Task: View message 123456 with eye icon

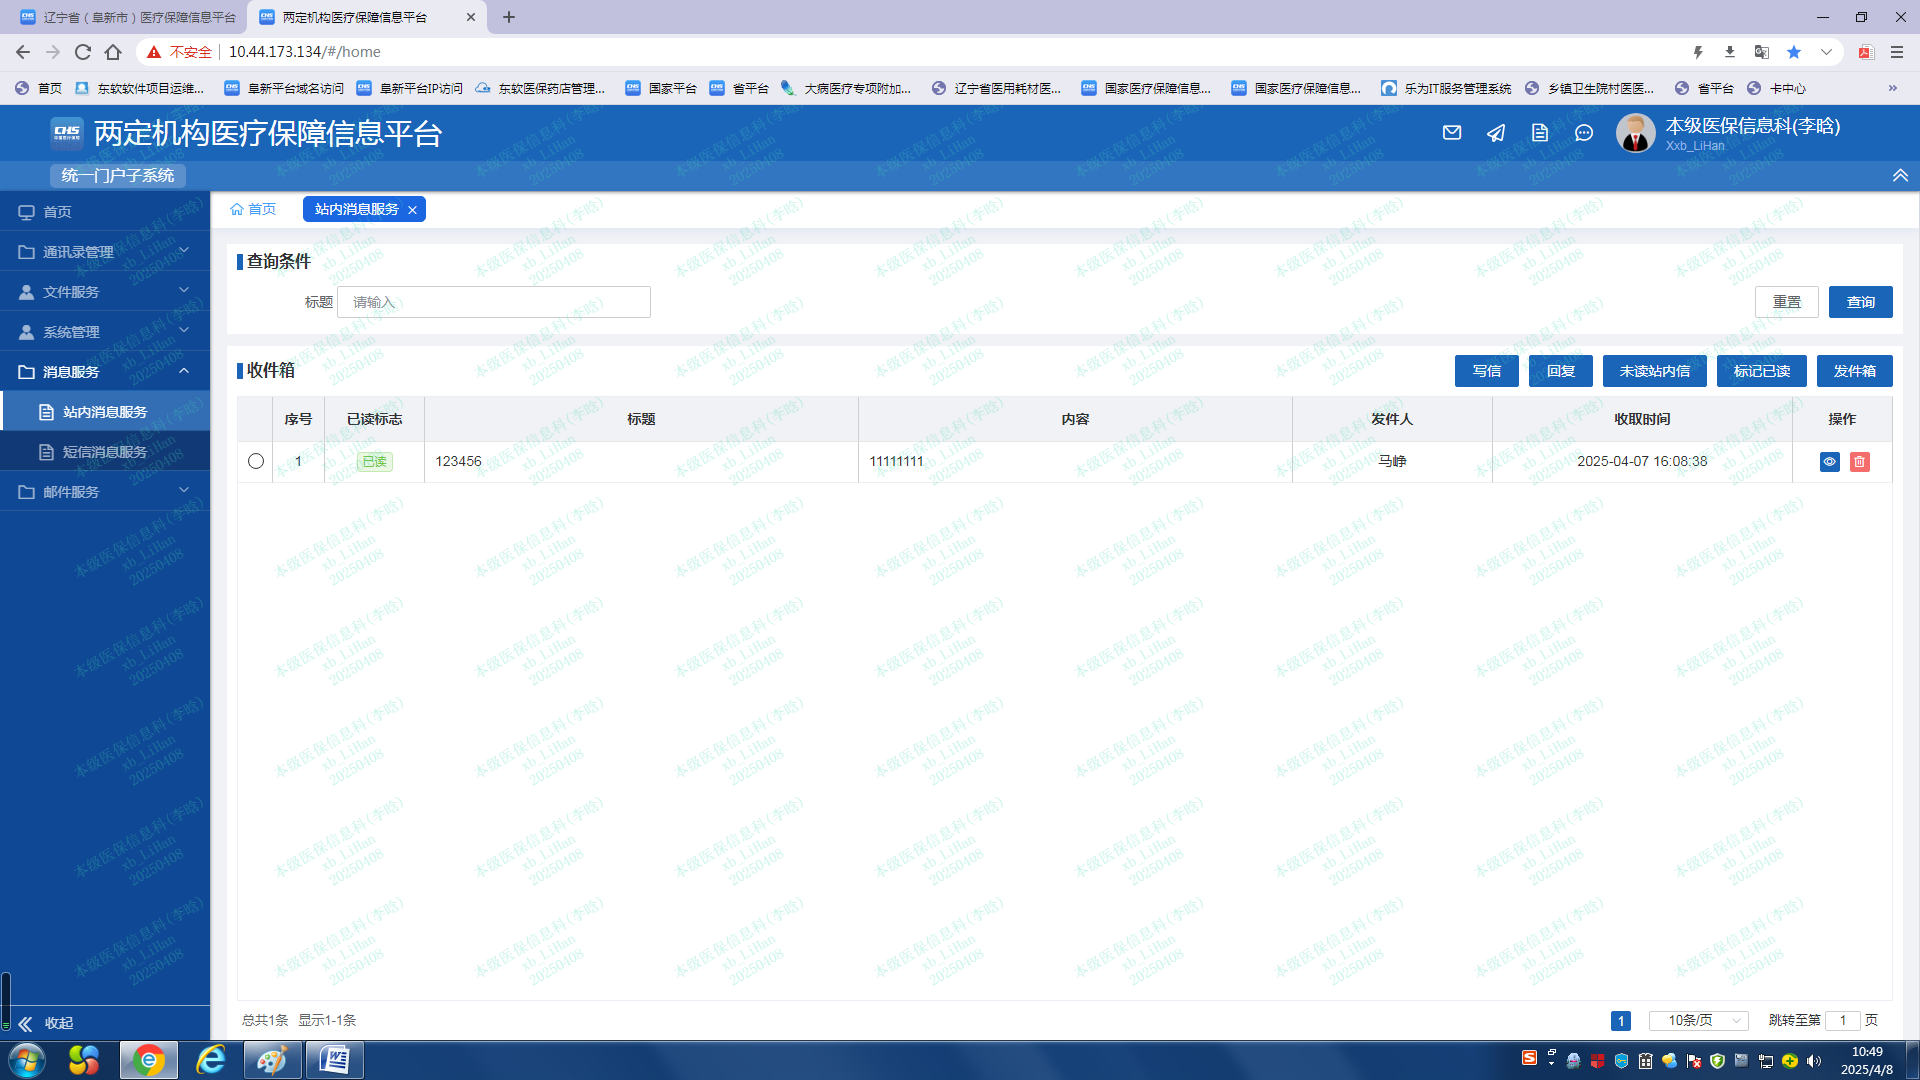Action: point(1830,462)
